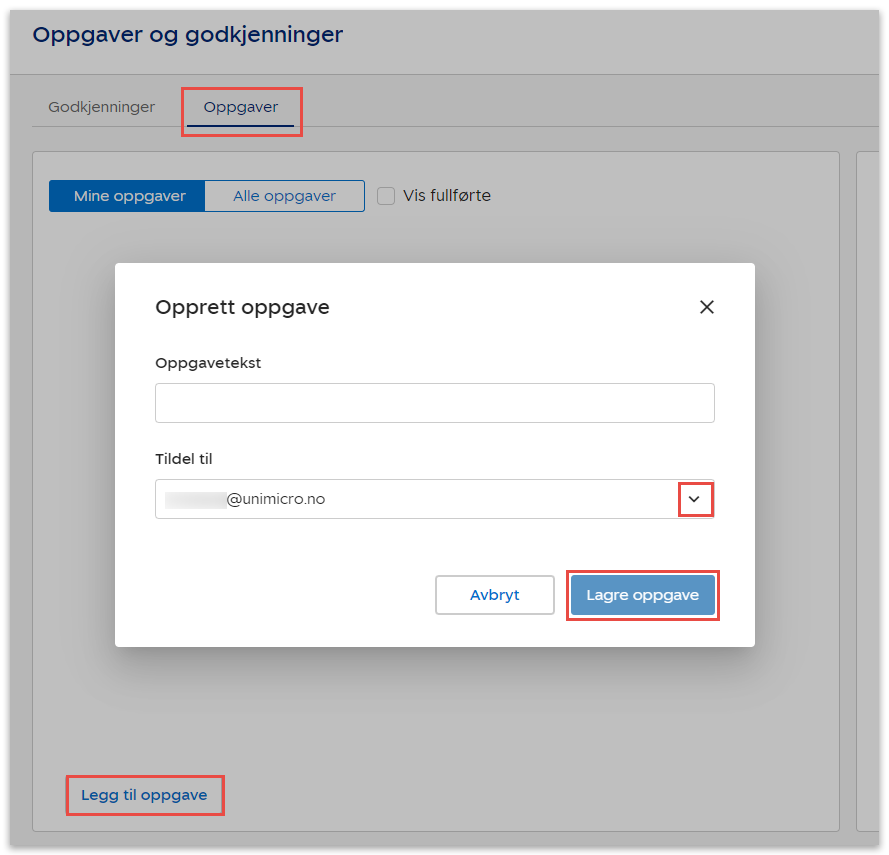
Task: Expand the Tildel til dropdown chevron
Action: (x=695, y=499)
